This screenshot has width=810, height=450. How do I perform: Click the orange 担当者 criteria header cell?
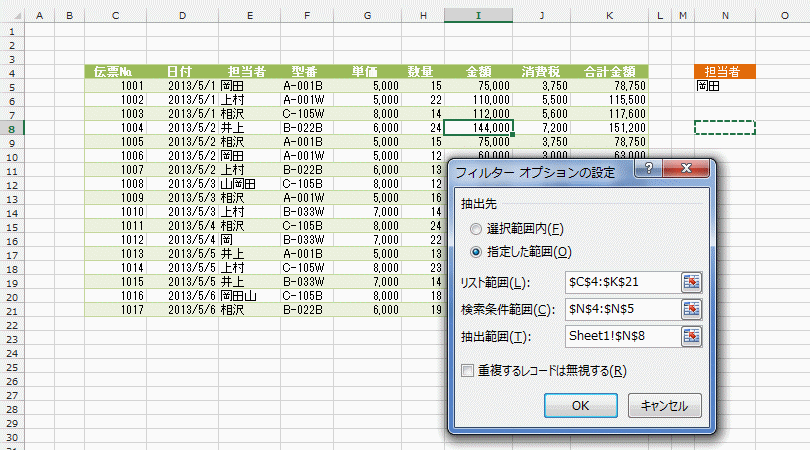(724, 72)
